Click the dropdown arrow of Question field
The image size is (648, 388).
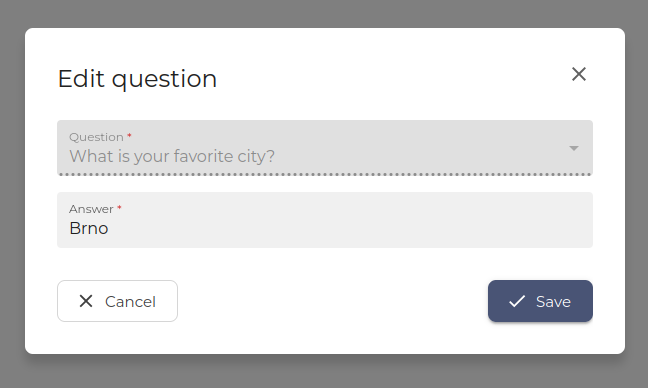574,148
